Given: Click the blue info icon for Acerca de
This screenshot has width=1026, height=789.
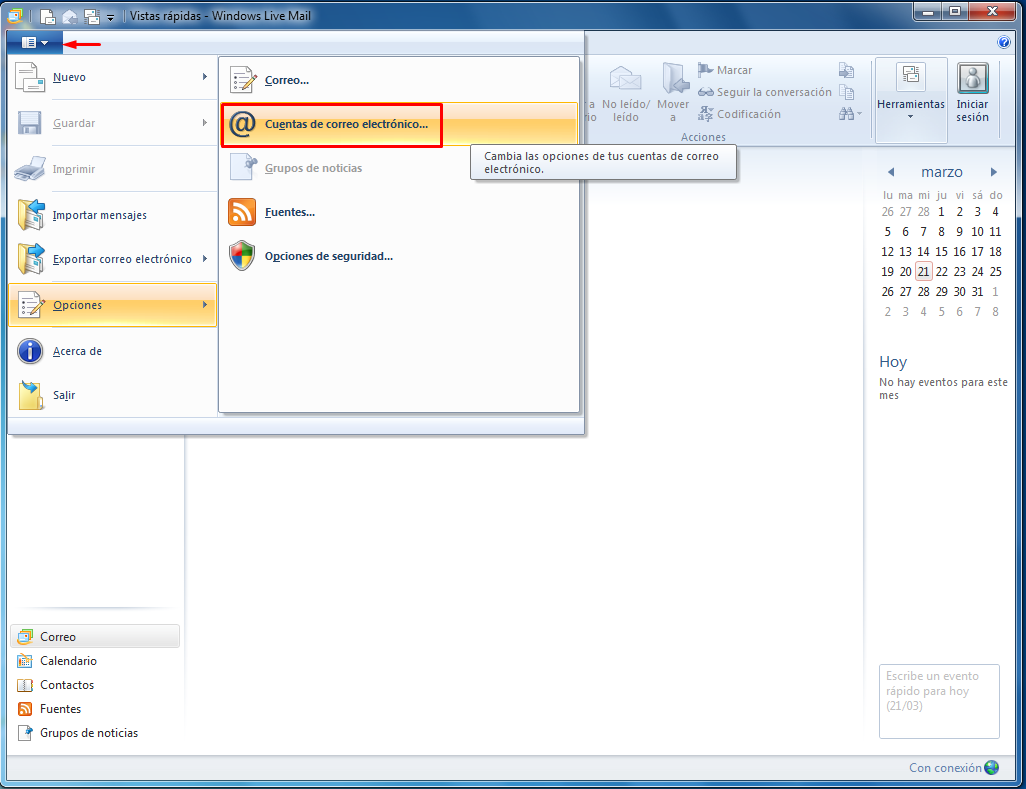Looking at the screenshot, I should [30, 351].
